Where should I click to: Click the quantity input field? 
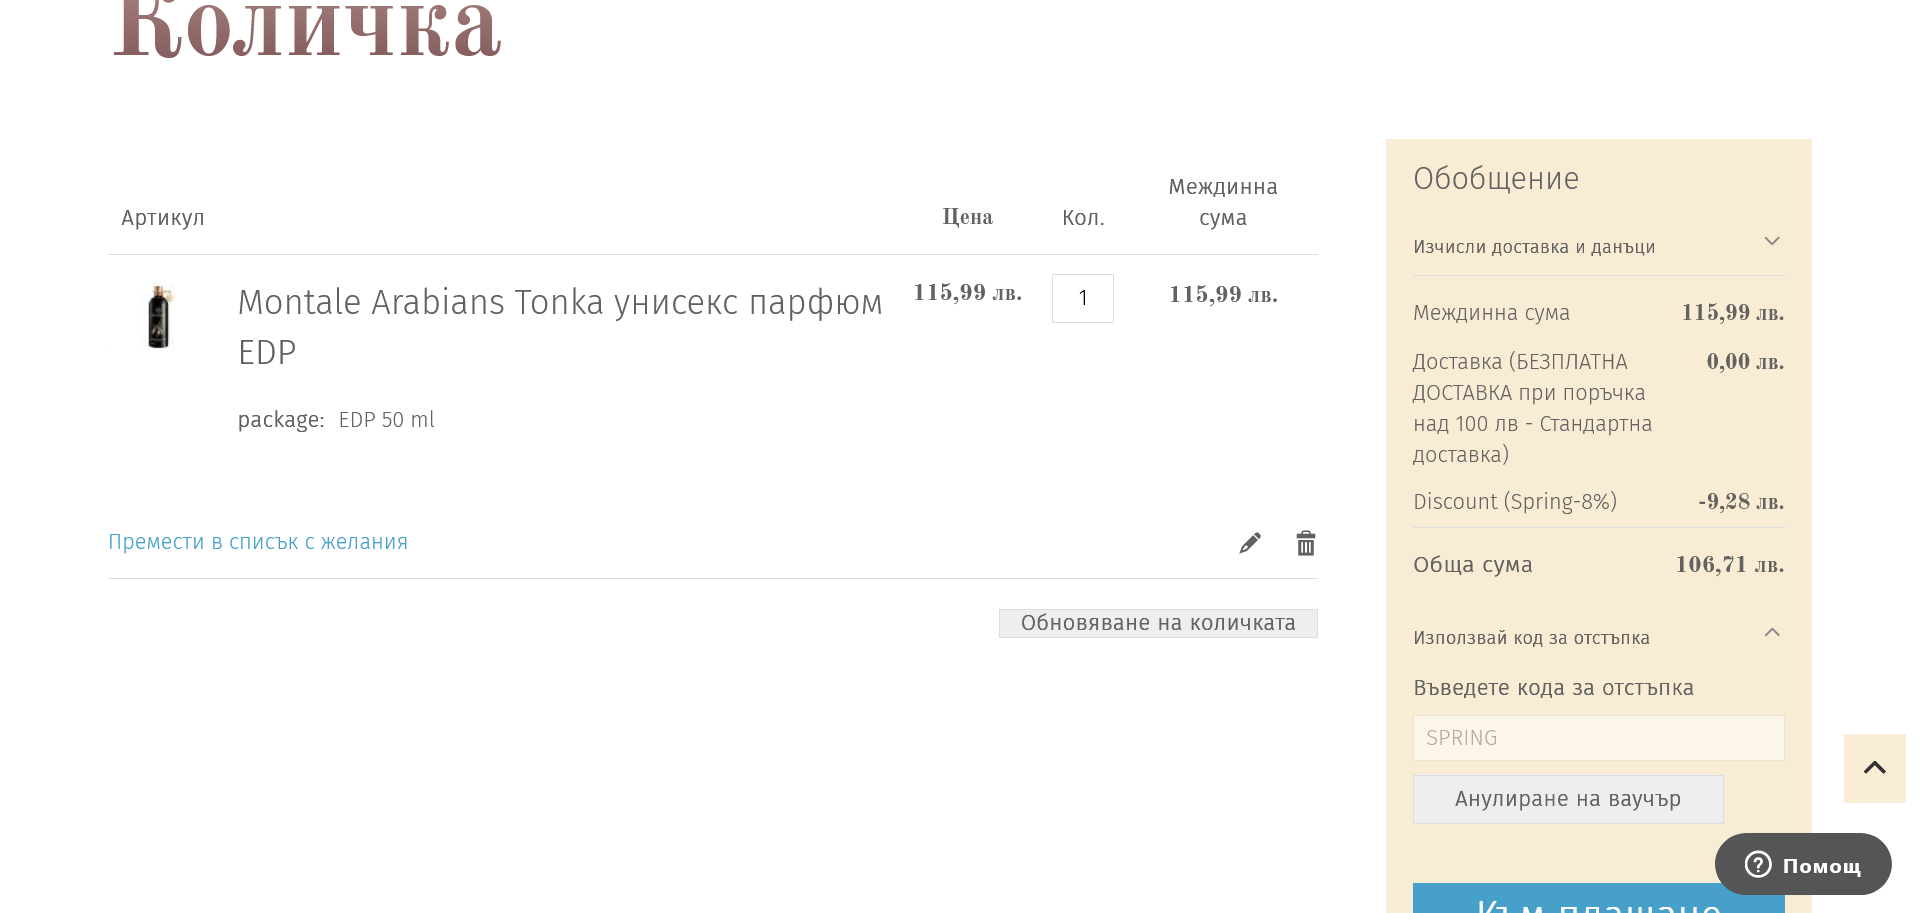tap(1083, 298)
